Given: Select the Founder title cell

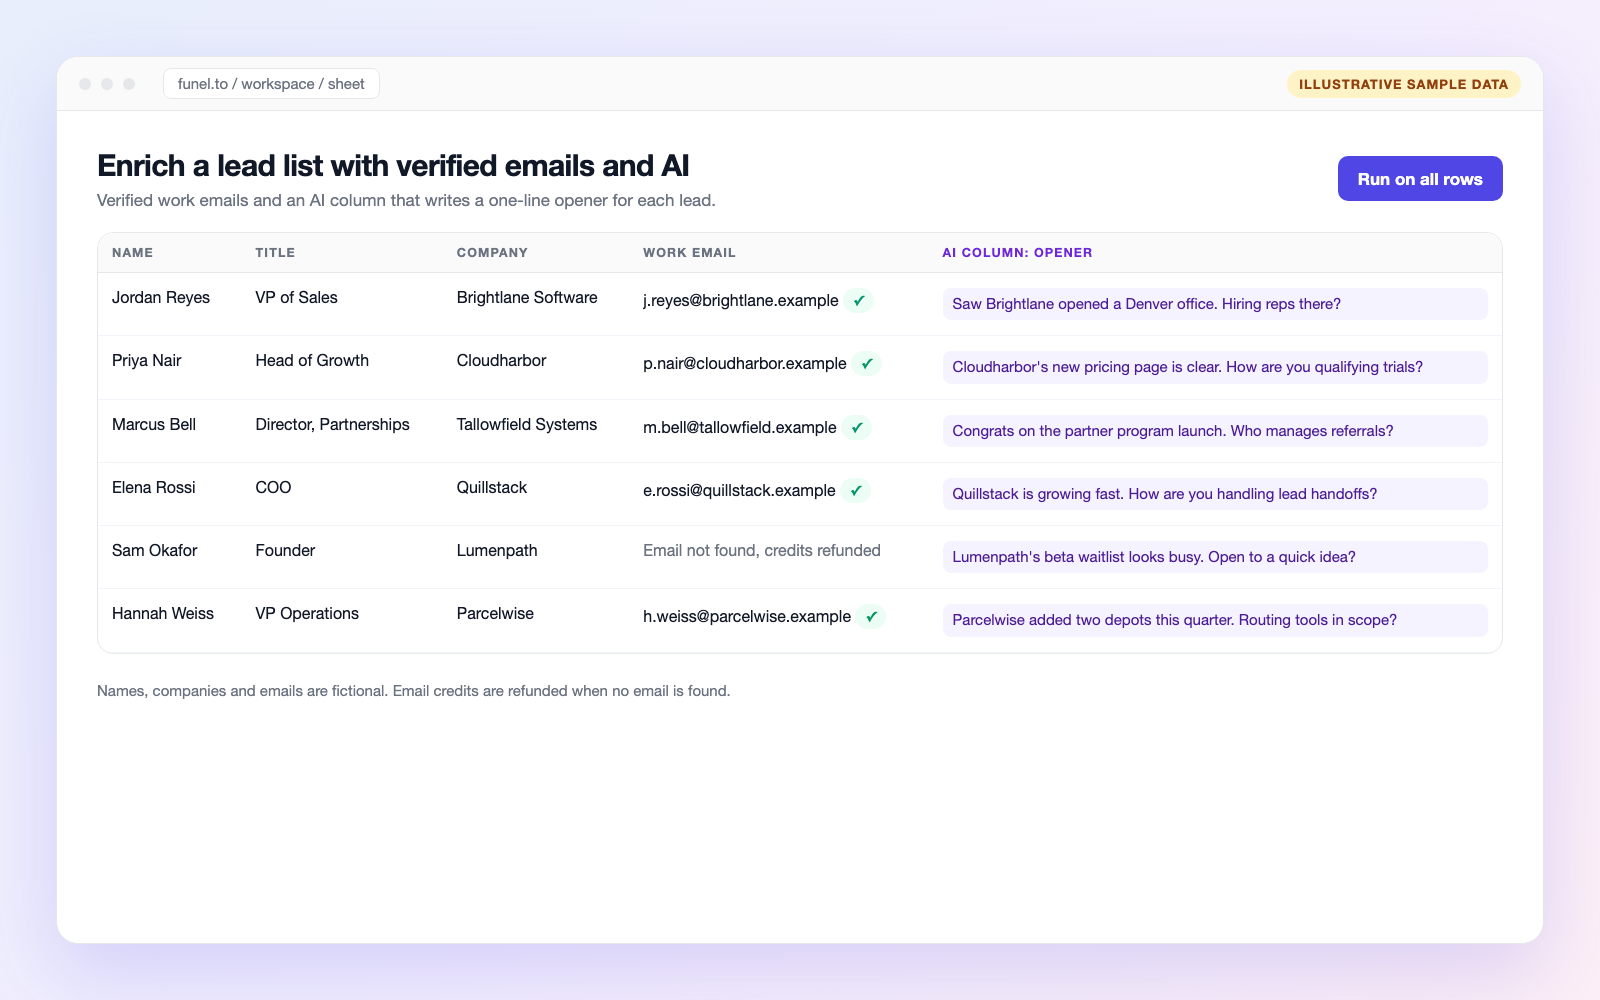Looking at the screenshot, I should [x=285, y=551].
